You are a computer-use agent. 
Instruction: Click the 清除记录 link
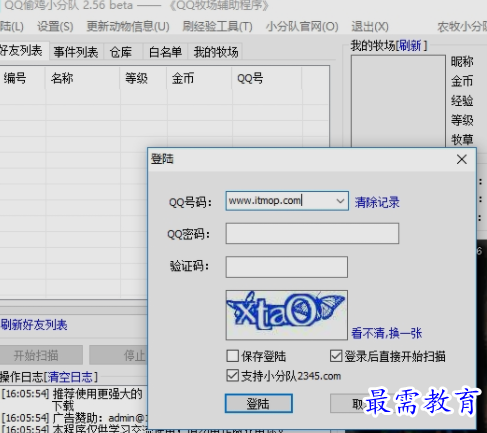coord(377,202)
